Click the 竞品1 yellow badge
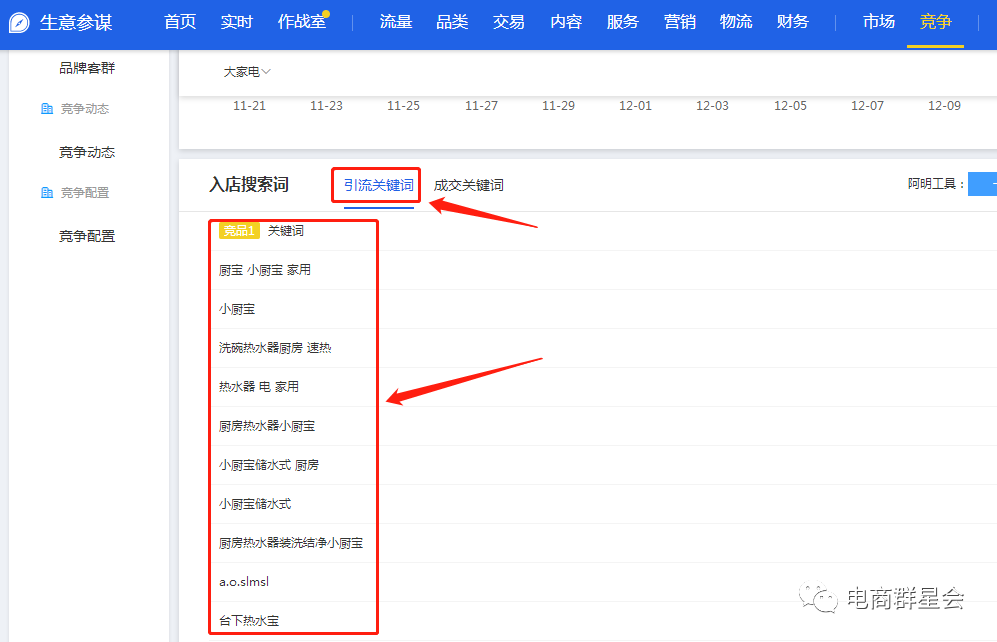The width and height of the screenshot is (997, 642). point(239,231)
